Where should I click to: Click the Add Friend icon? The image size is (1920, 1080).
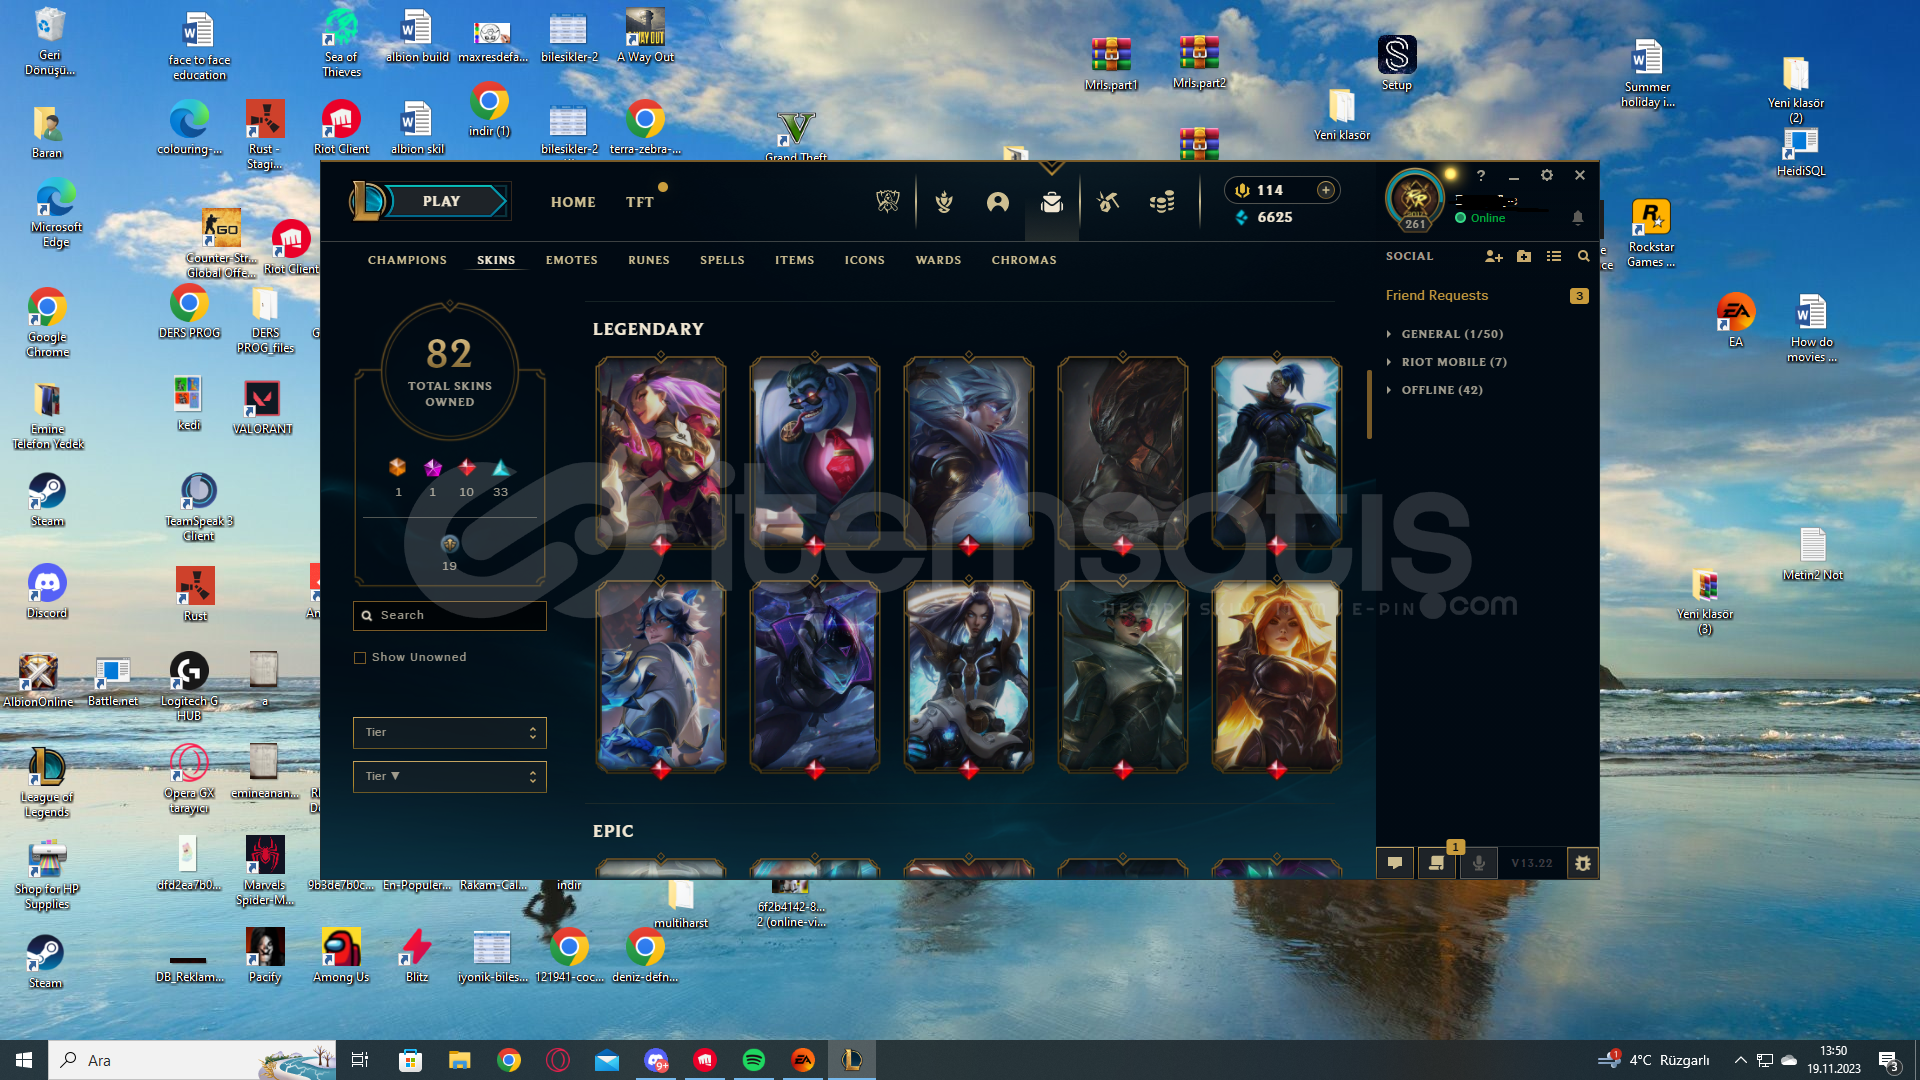coord(1493,256)
